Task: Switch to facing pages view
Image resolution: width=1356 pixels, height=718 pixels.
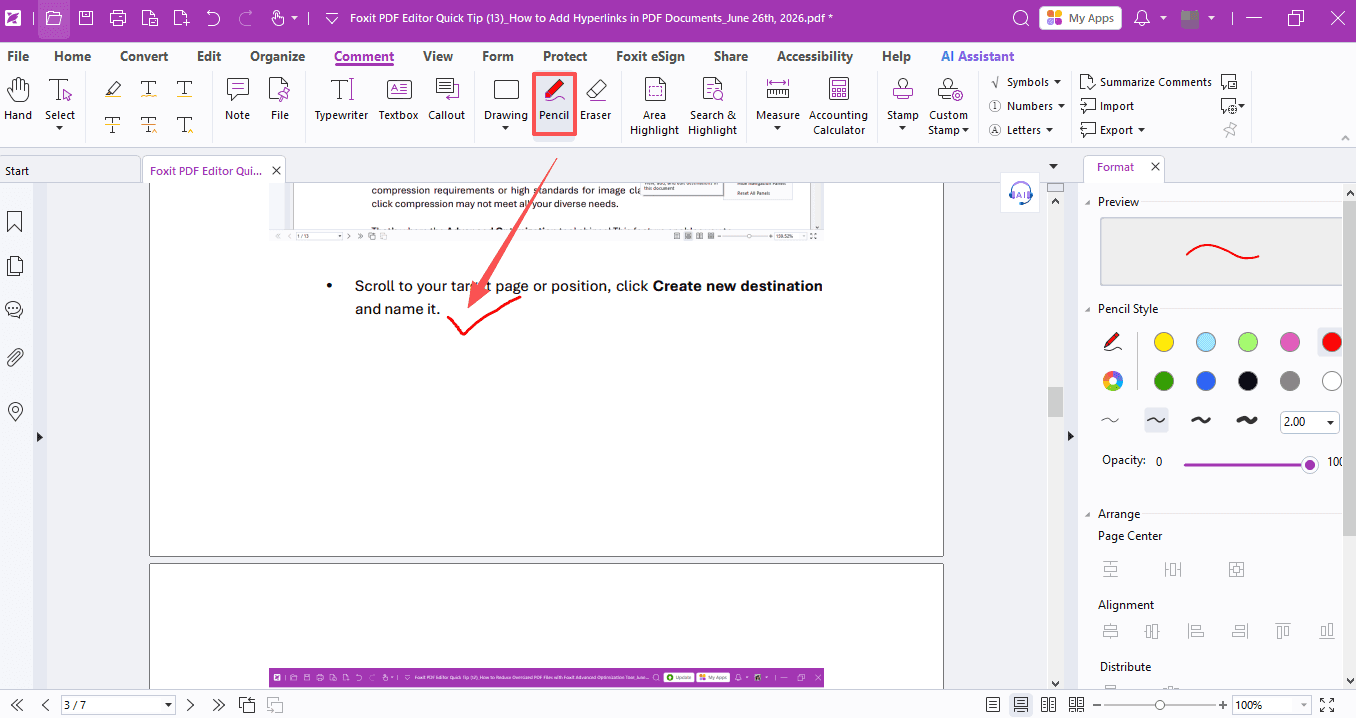Action: point(1048,705)
